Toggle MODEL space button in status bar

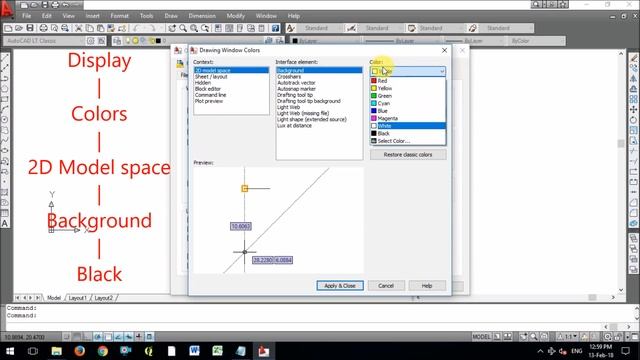[482, 337]
